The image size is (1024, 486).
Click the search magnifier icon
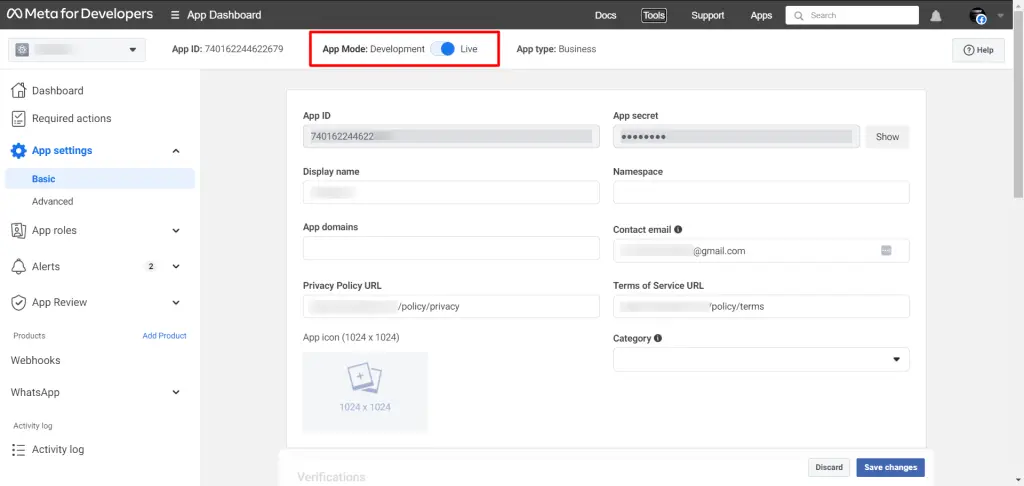(799, 15)
